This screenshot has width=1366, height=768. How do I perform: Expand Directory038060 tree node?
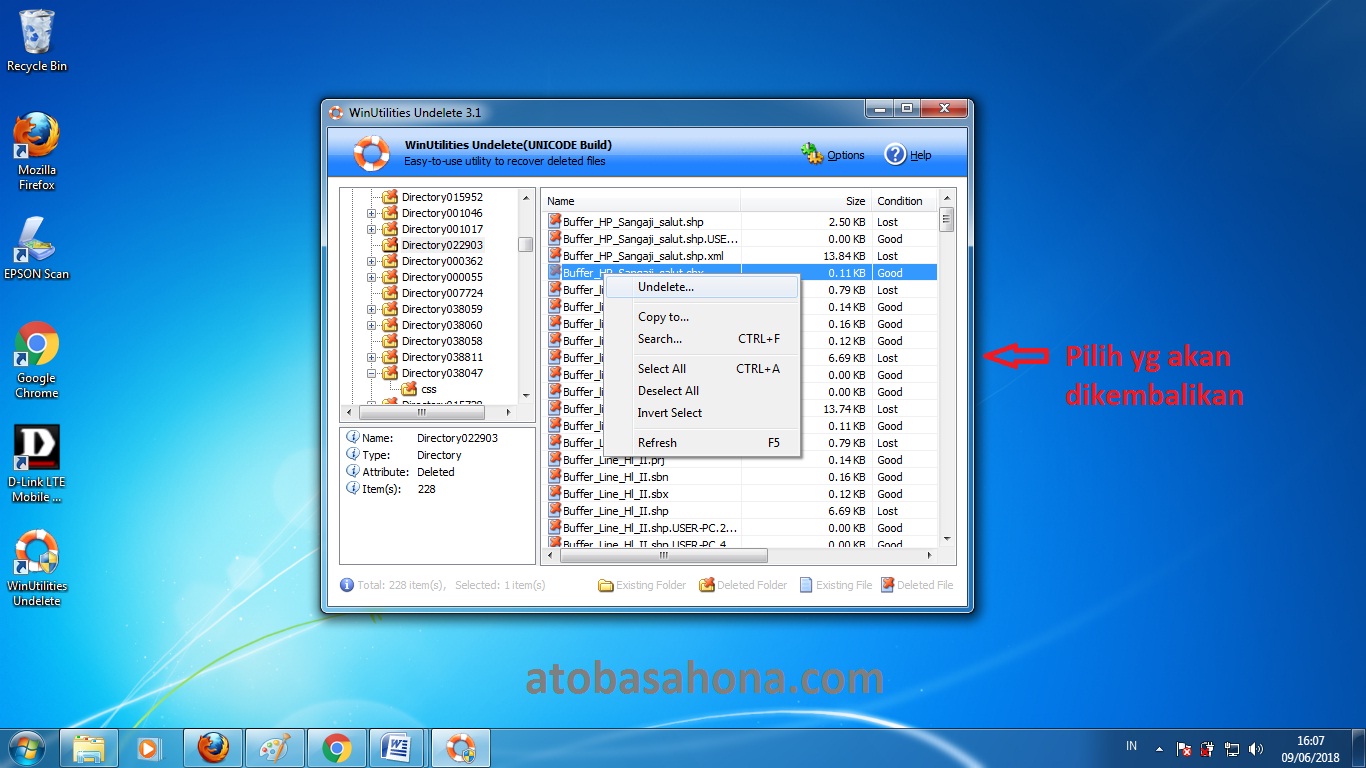pos(372,325)
